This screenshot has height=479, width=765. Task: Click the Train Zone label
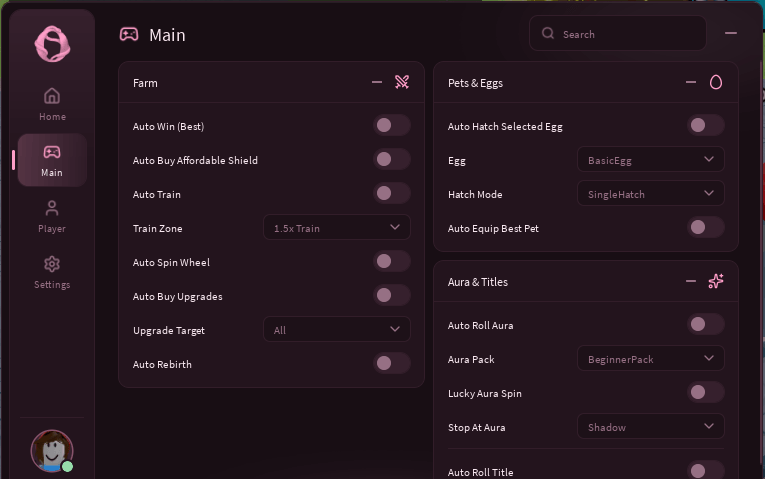[x=158, y=228]
